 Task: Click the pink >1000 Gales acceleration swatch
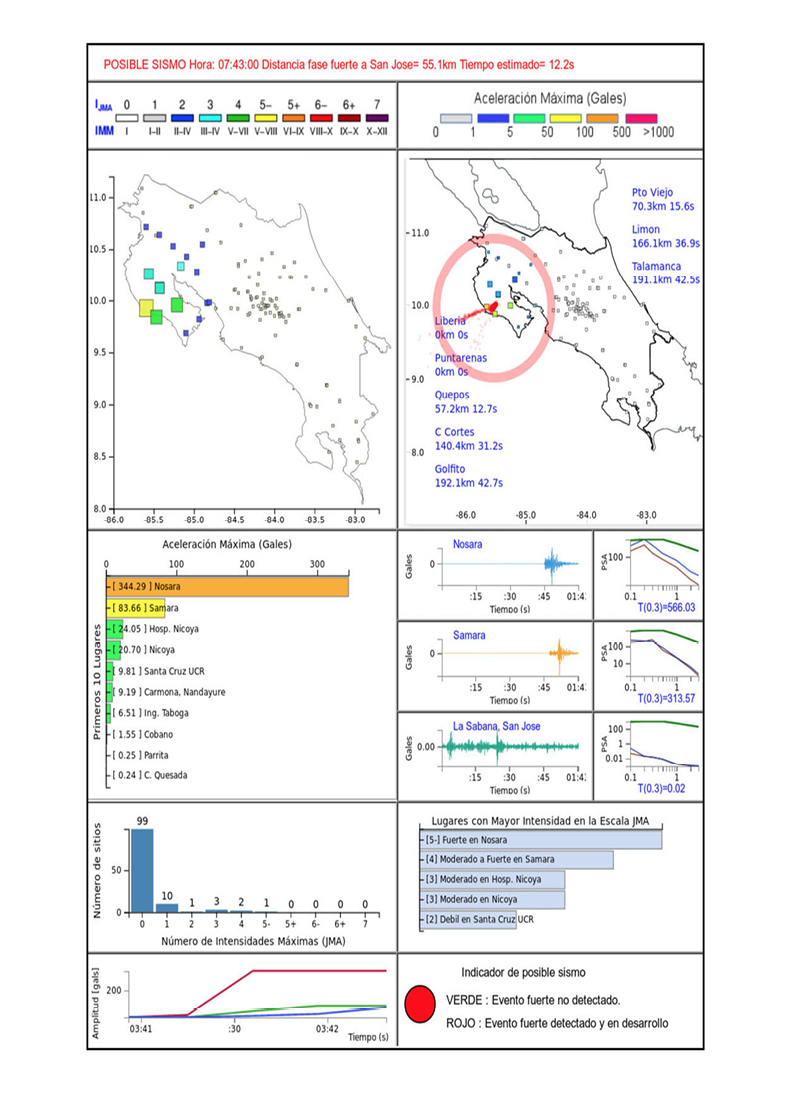[641, 118]
